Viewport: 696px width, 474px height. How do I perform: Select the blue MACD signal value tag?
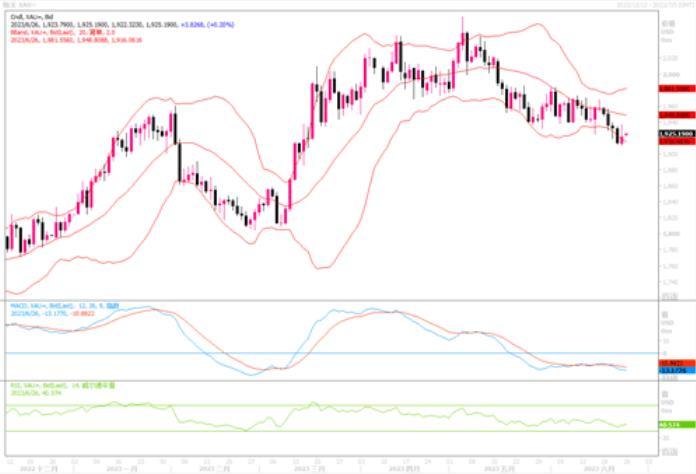[672, 371]
